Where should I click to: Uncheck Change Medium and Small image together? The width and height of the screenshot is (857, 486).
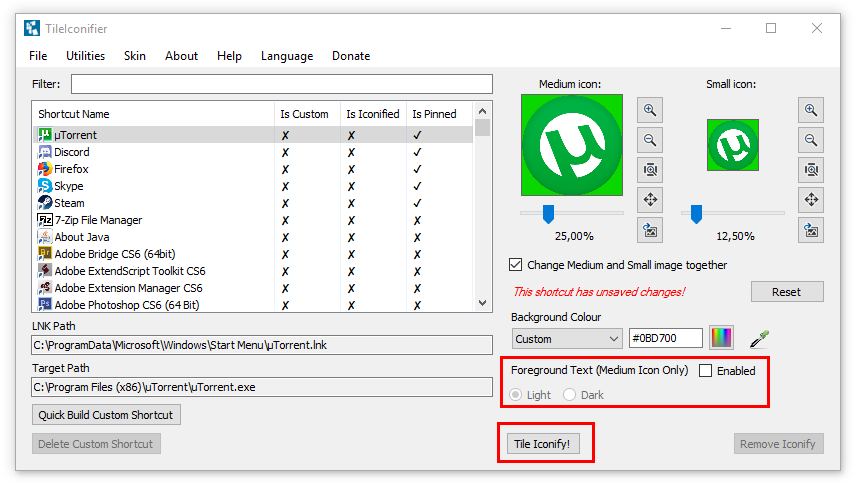[x=515, y=265]
